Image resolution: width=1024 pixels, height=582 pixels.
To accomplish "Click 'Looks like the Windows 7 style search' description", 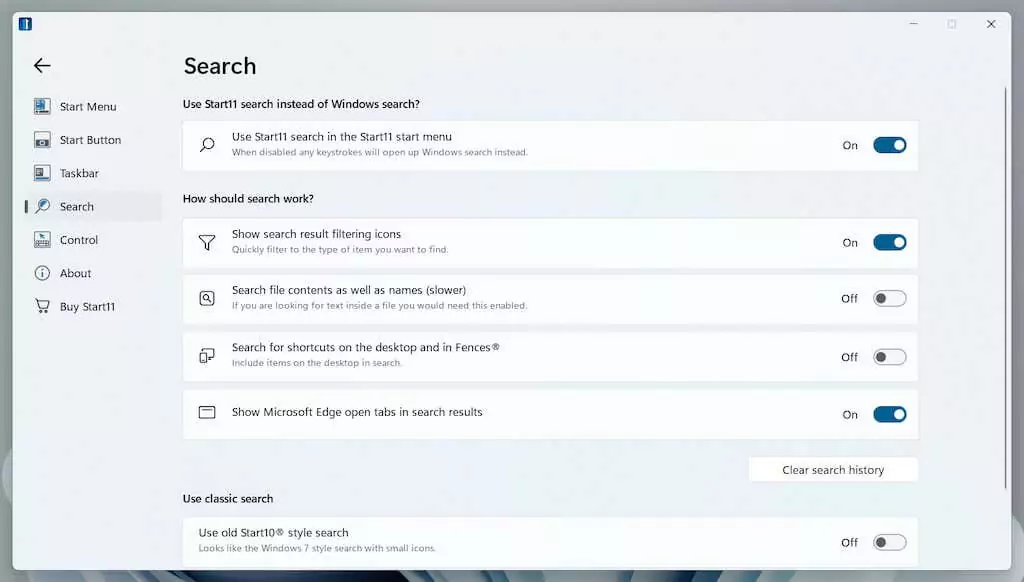I will click(317, 548).
